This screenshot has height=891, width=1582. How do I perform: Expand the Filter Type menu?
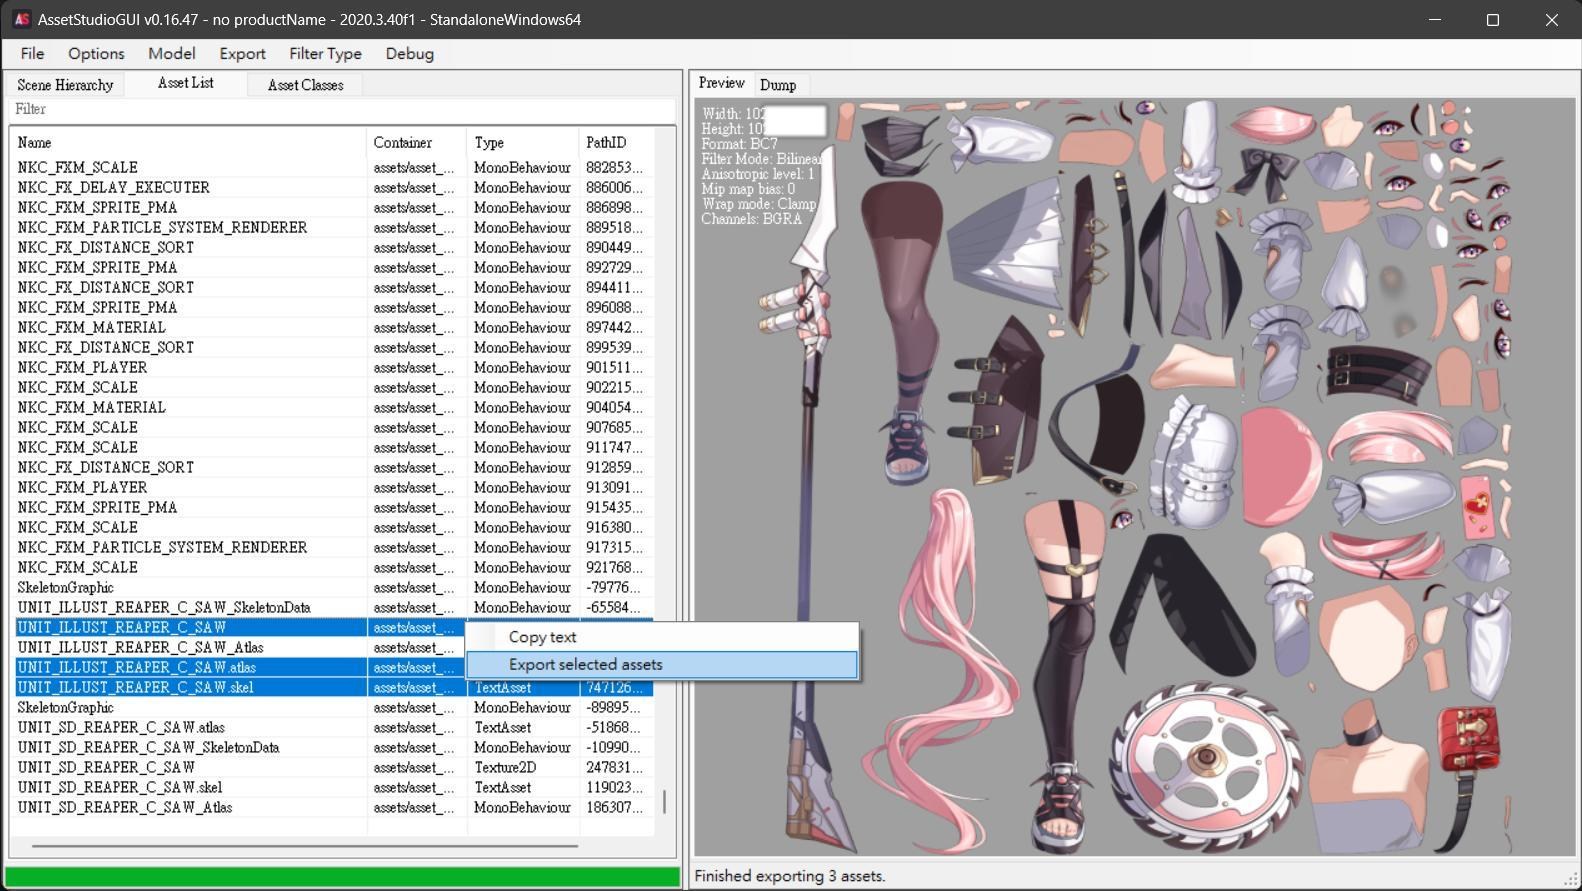[x=325, y=54]
